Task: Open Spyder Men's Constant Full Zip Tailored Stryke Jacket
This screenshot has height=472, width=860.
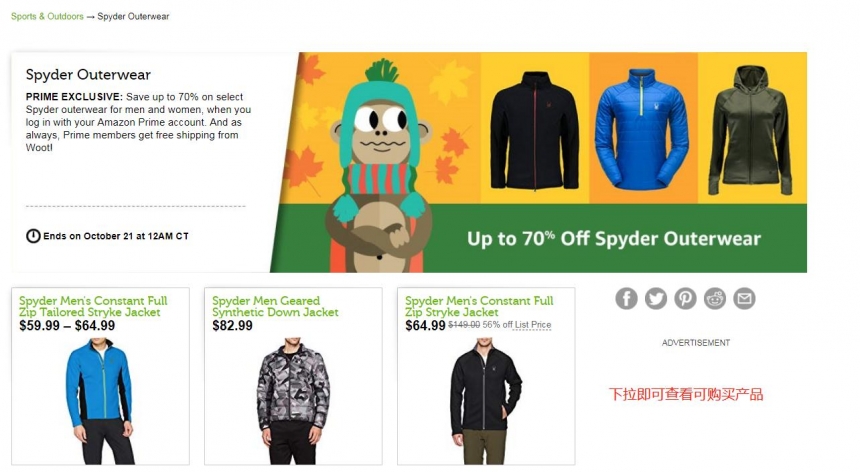Action: pos(93,306)
